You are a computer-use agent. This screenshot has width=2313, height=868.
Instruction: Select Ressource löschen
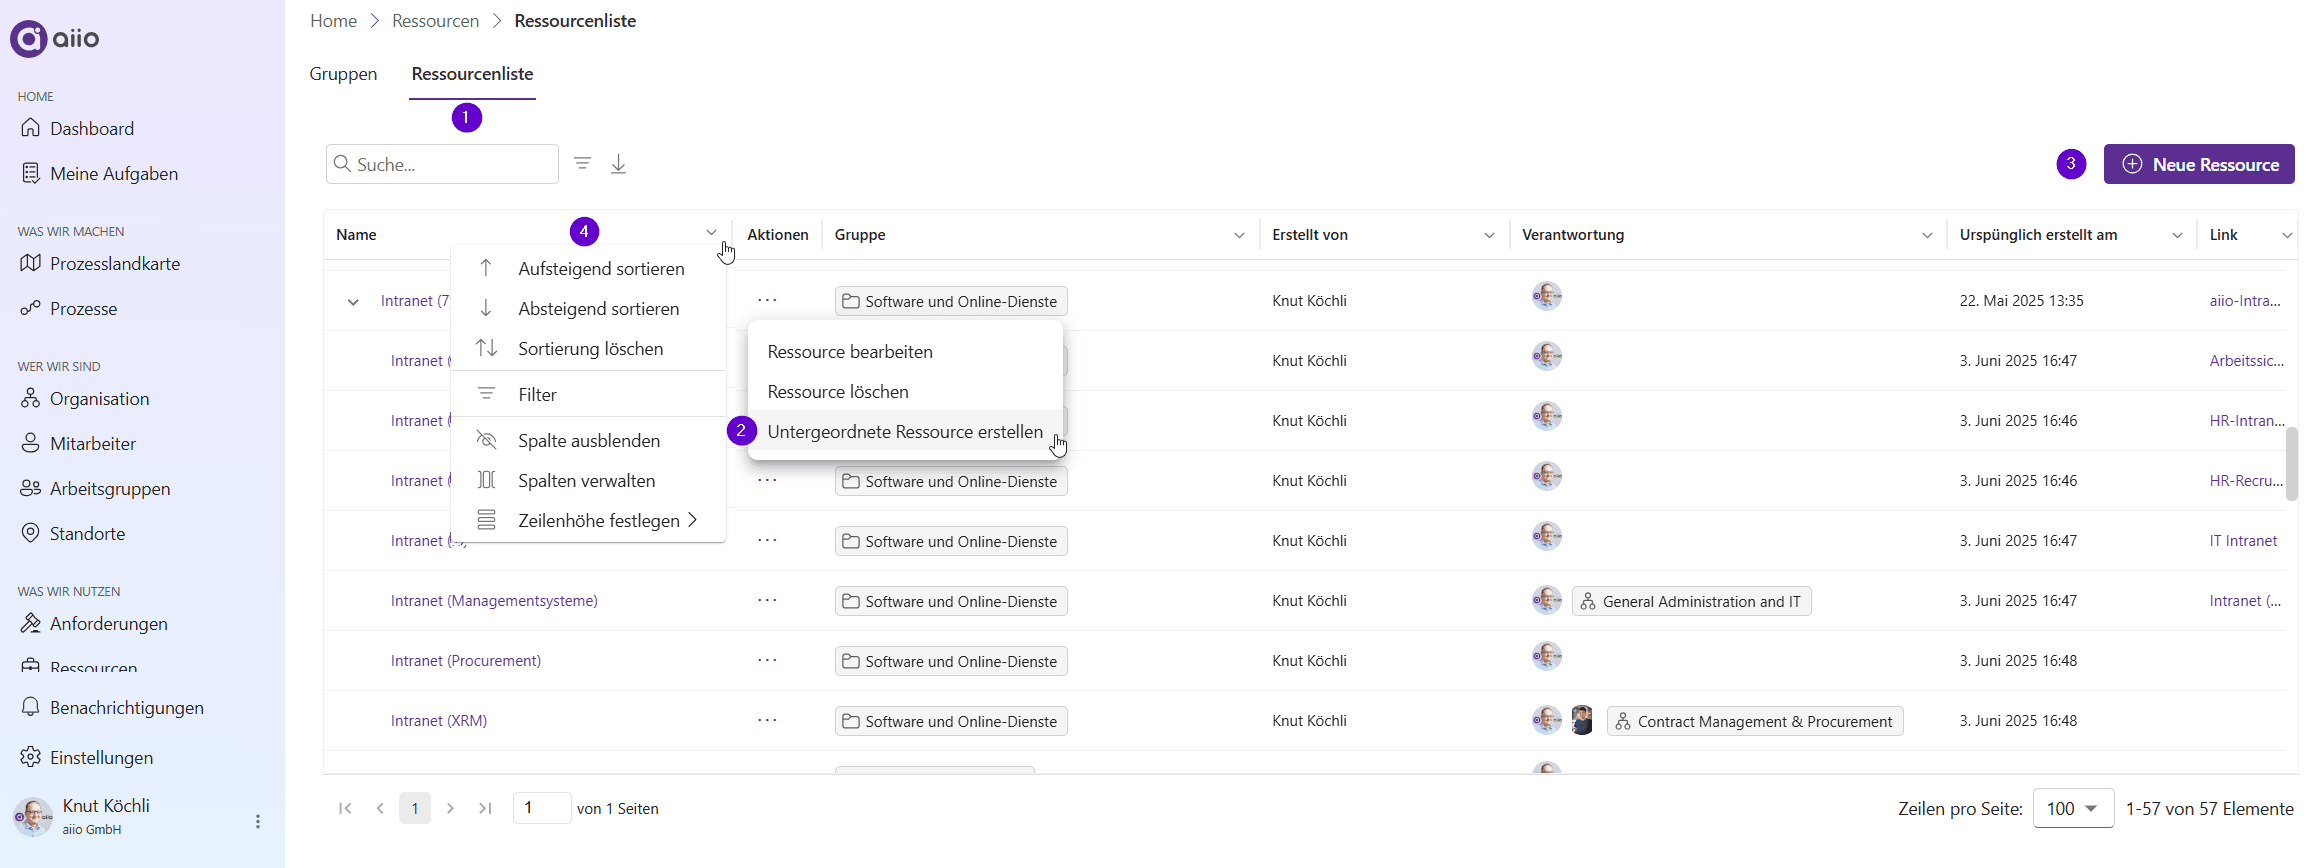pyautogui.click(x=905, y=391)
